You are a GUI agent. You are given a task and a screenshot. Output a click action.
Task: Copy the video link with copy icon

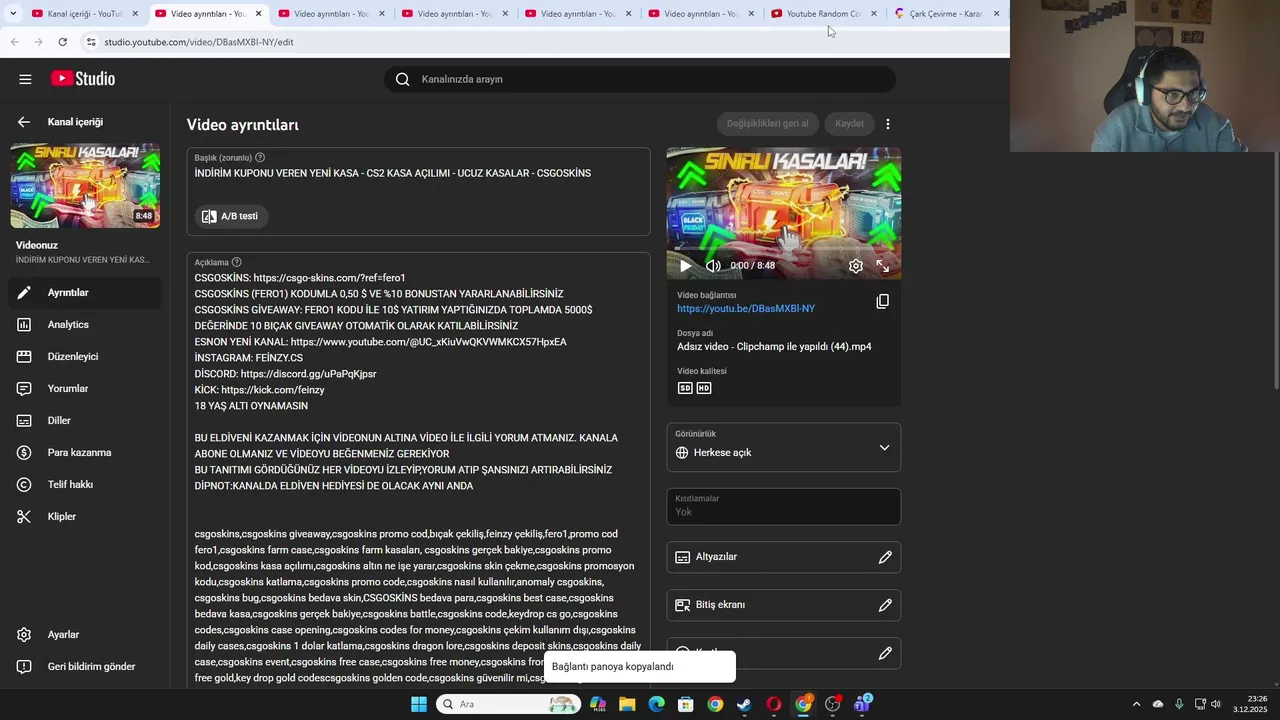[883, 301]
